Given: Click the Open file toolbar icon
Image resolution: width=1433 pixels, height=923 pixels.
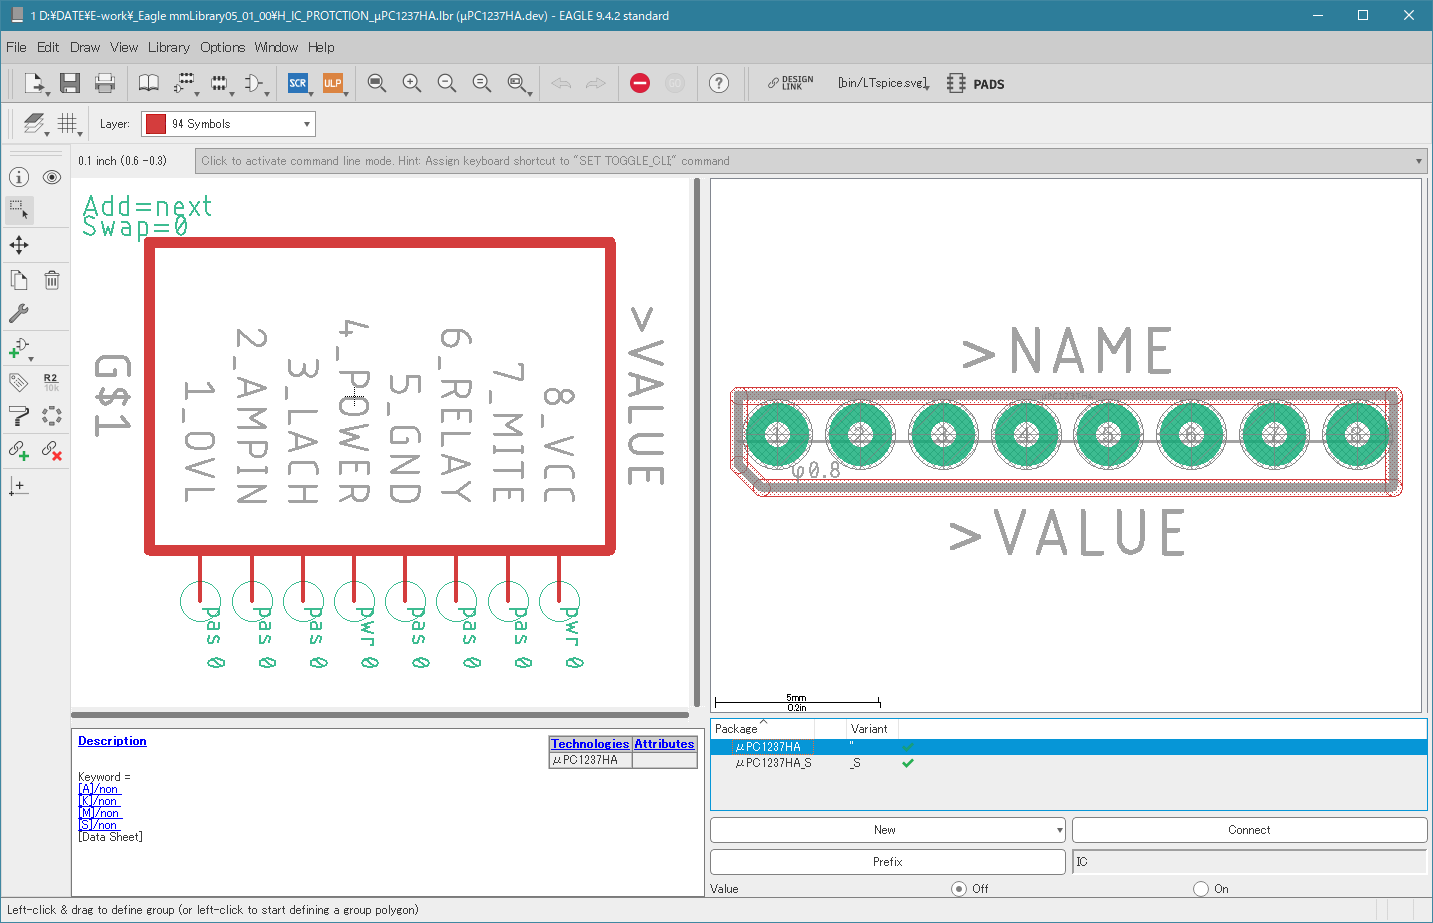Looking at the screenshot, I should point(34,83).
